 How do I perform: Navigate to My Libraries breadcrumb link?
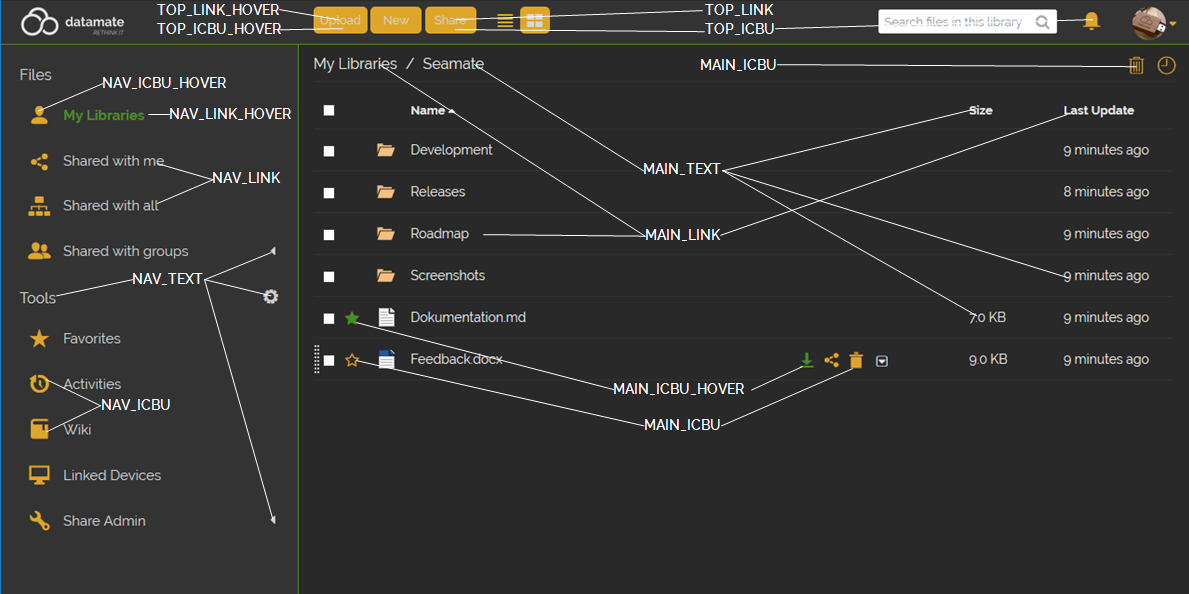tap(355, 64)
